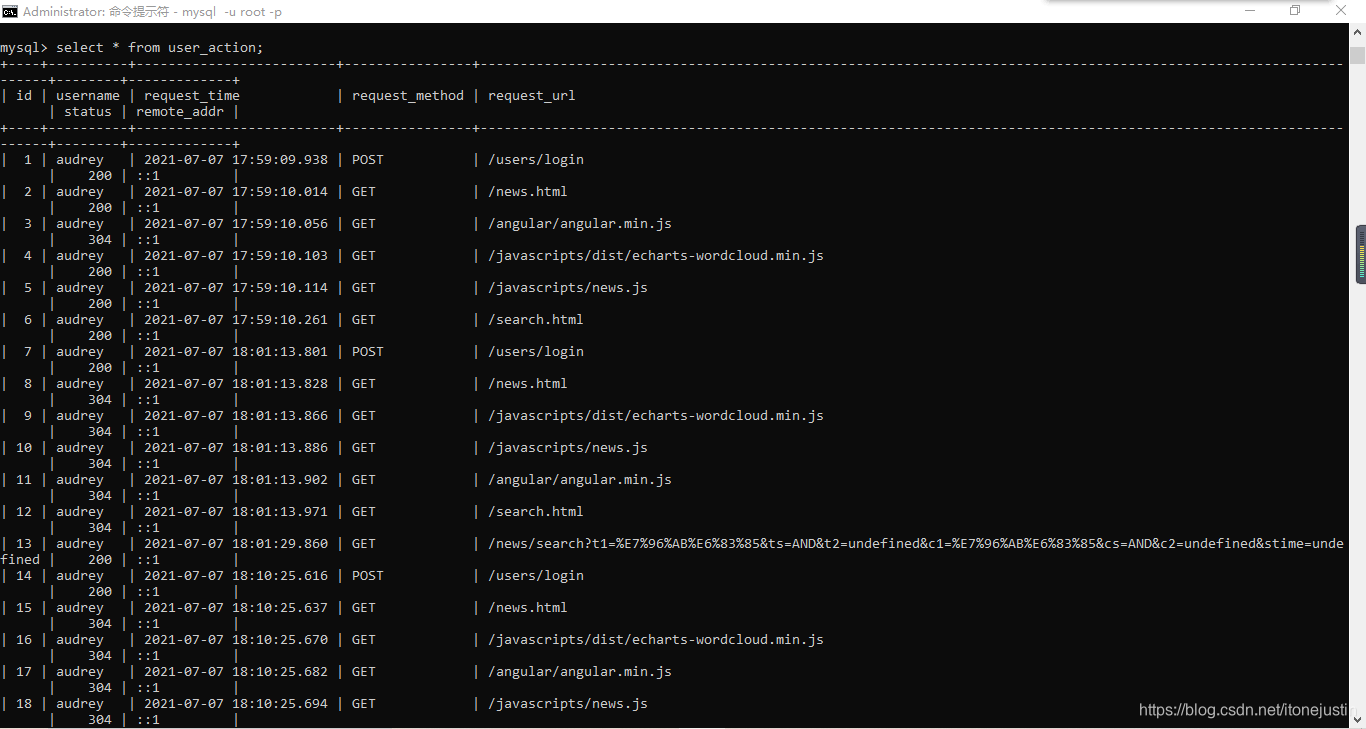
Task: Click 'POST' method in row id 14
Action: [x=368, y=576]
